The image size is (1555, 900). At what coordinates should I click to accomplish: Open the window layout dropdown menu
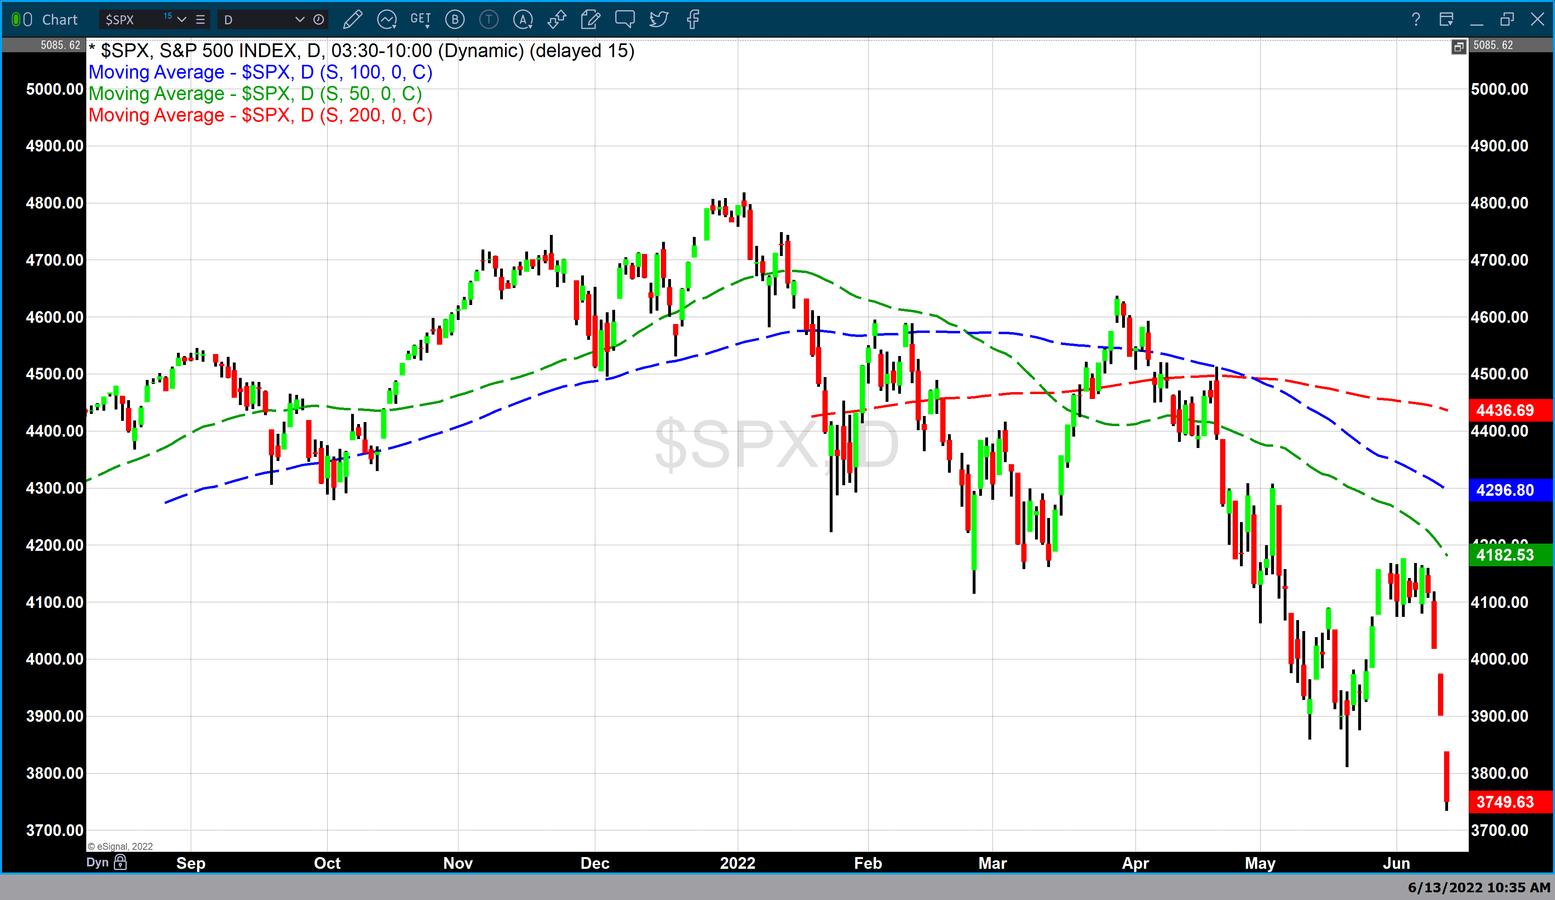[1446, 20]
